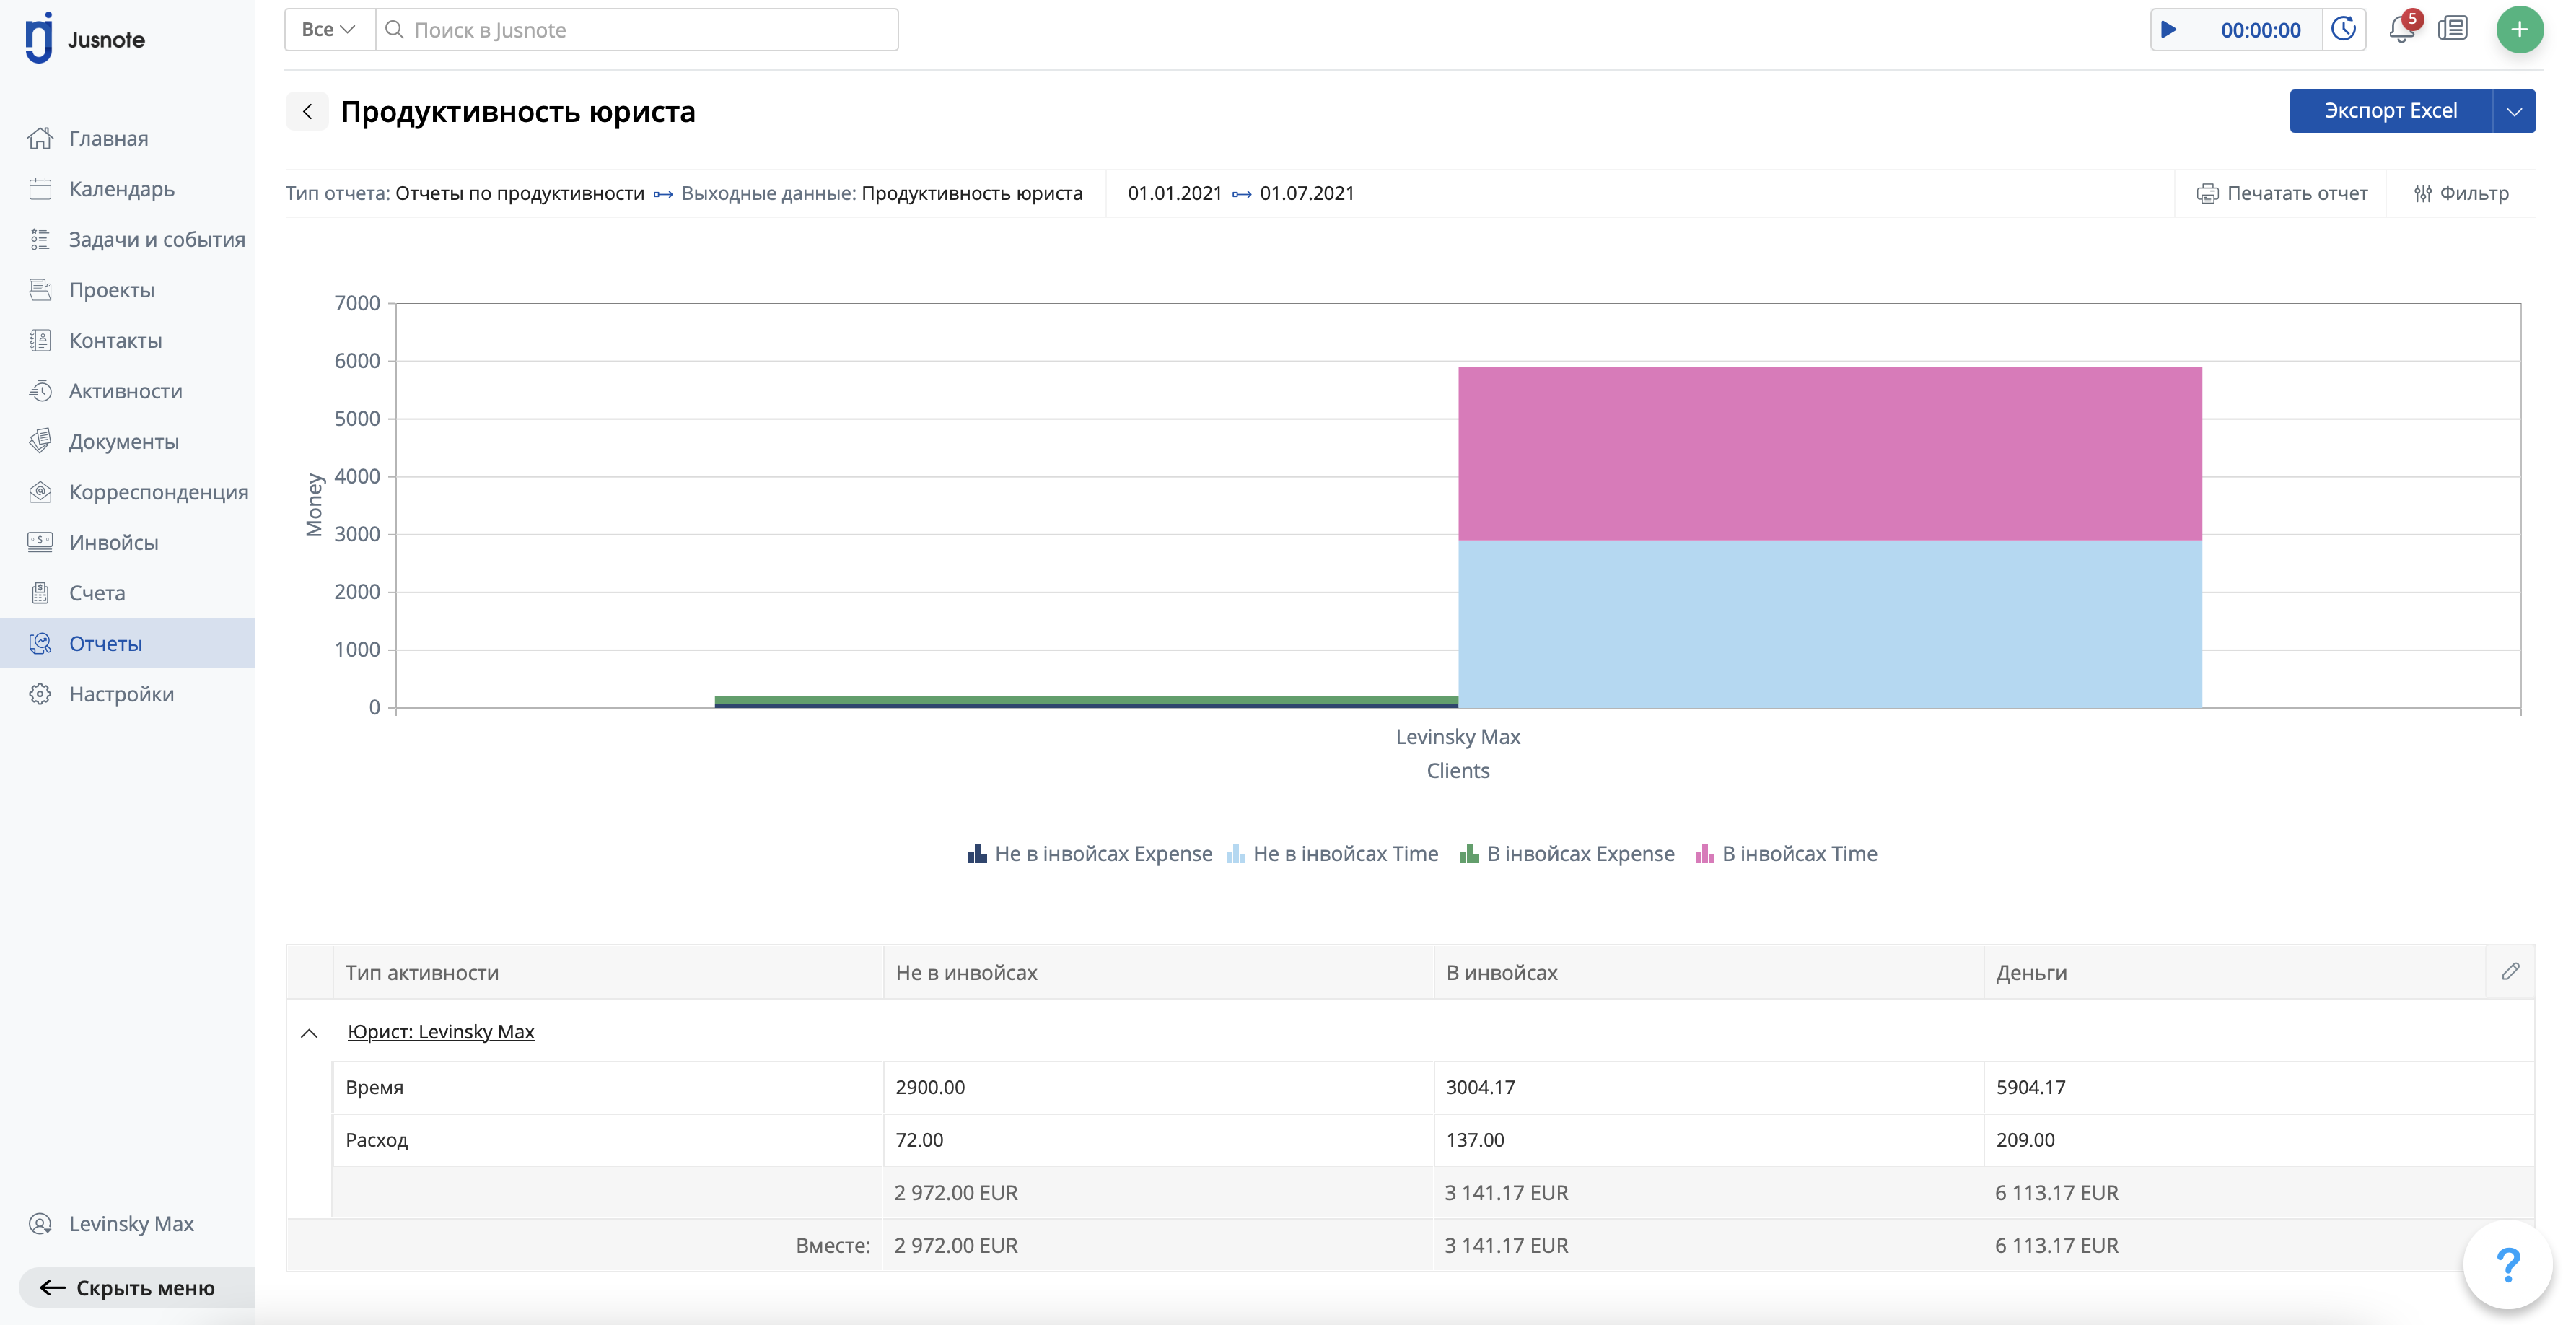The height and width of the screenshot is (1325, 2576).
Task: Click the Jusnote logo
Action: click(x=85, y=39)
